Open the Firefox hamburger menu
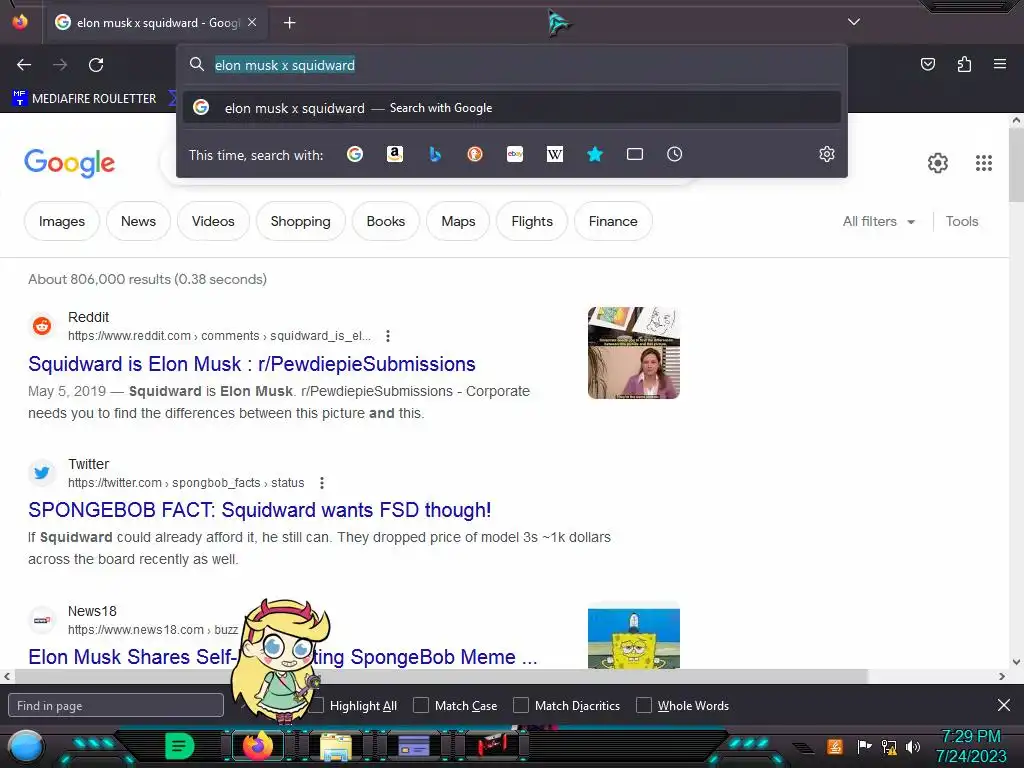 coord(999,64)
